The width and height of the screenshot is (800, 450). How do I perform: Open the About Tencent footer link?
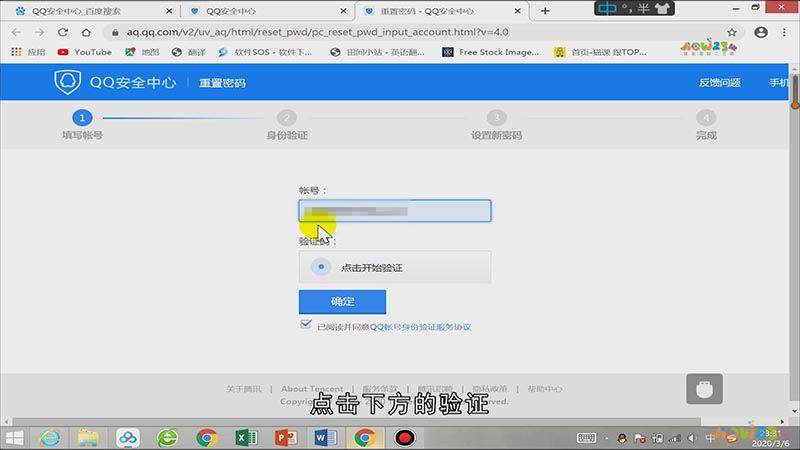pos(312,389)
